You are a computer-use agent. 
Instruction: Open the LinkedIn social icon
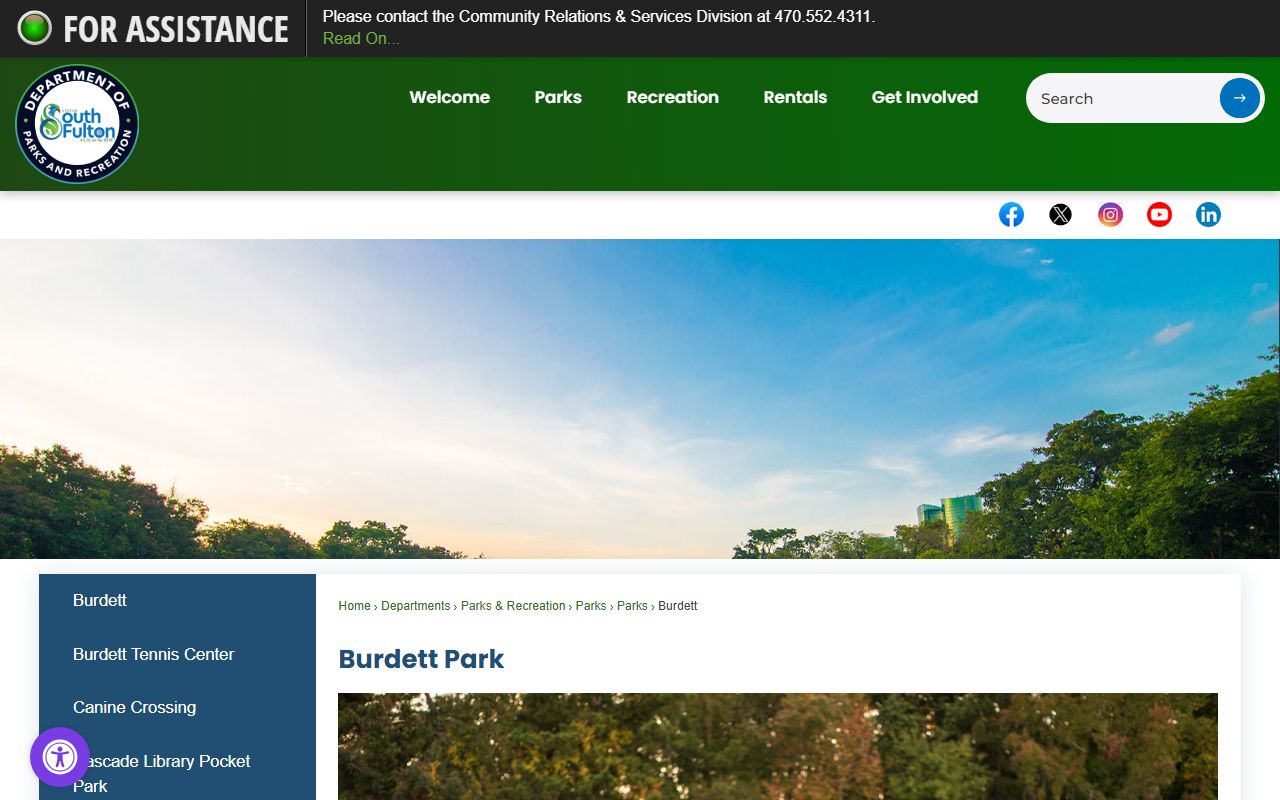point(1208,214)
